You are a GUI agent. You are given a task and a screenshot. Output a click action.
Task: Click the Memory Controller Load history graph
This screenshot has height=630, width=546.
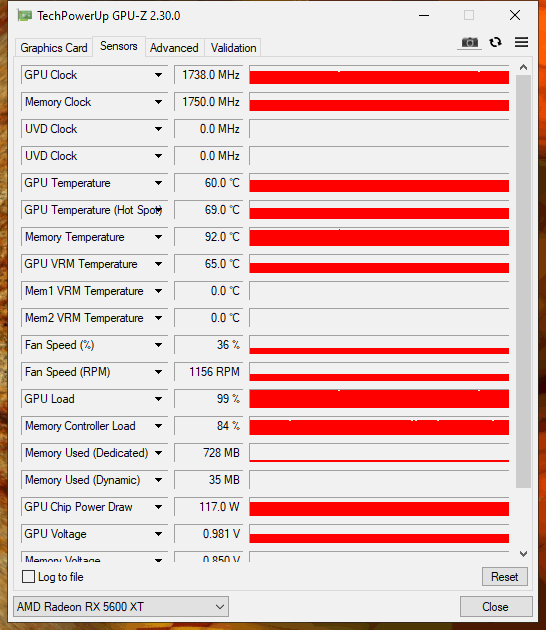(x=379, y=426)
